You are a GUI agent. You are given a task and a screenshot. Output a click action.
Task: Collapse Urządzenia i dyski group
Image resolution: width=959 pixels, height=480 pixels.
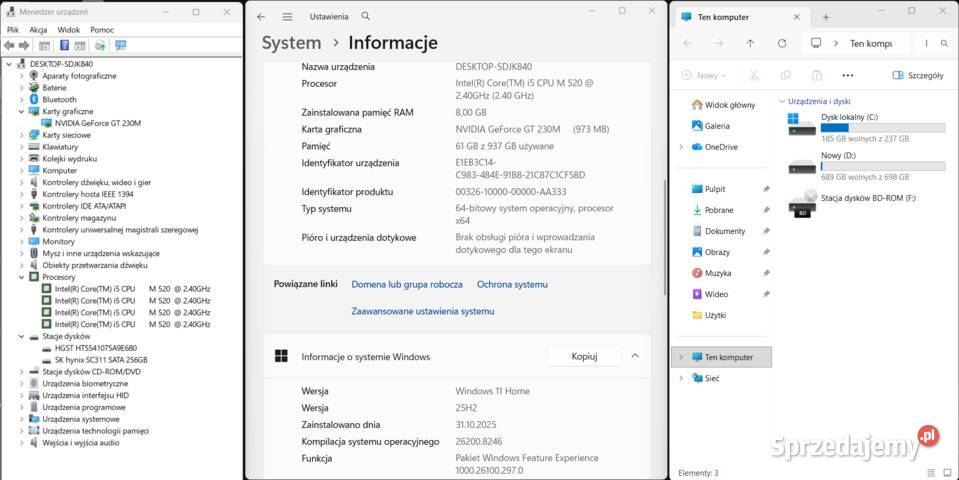pos(781,102)
